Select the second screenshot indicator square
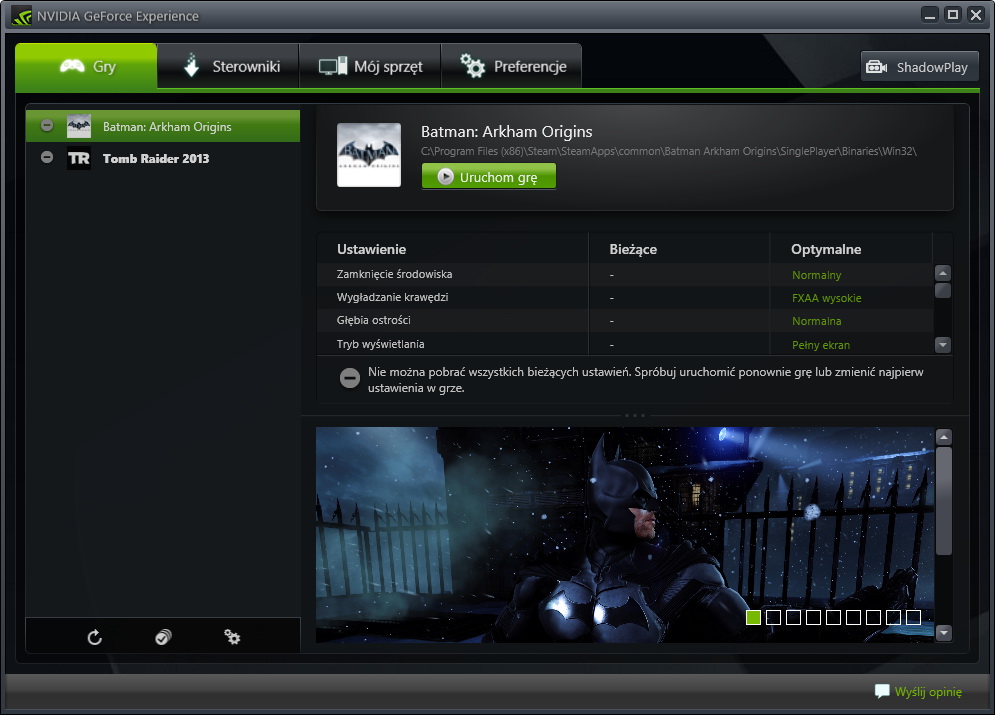This screenshot has height=715, width=995. point(774,617)
